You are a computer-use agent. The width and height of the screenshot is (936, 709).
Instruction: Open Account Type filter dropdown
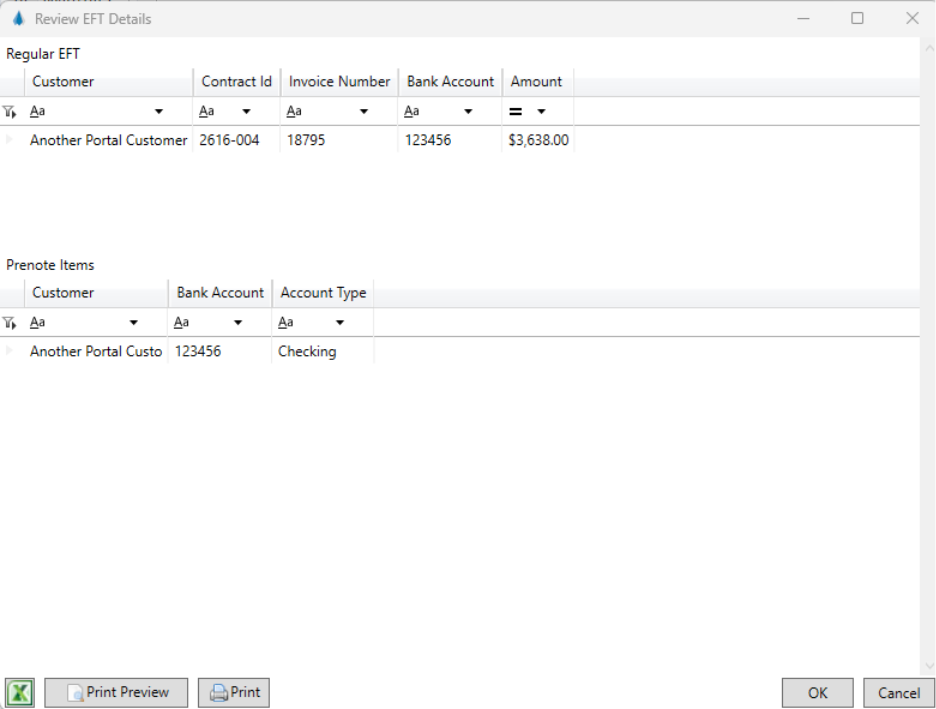point(340,323)
